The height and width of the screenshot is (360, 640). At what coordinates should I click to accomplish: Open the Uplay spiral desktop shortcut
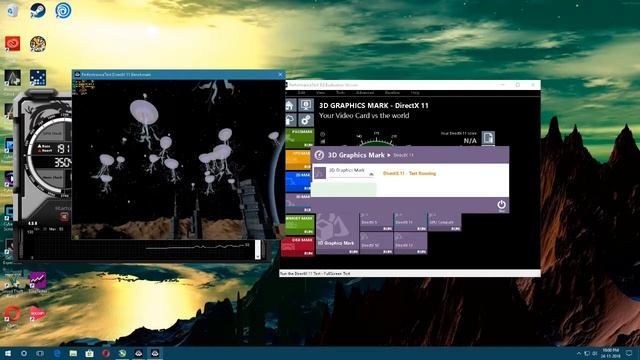tap(63, 10)
